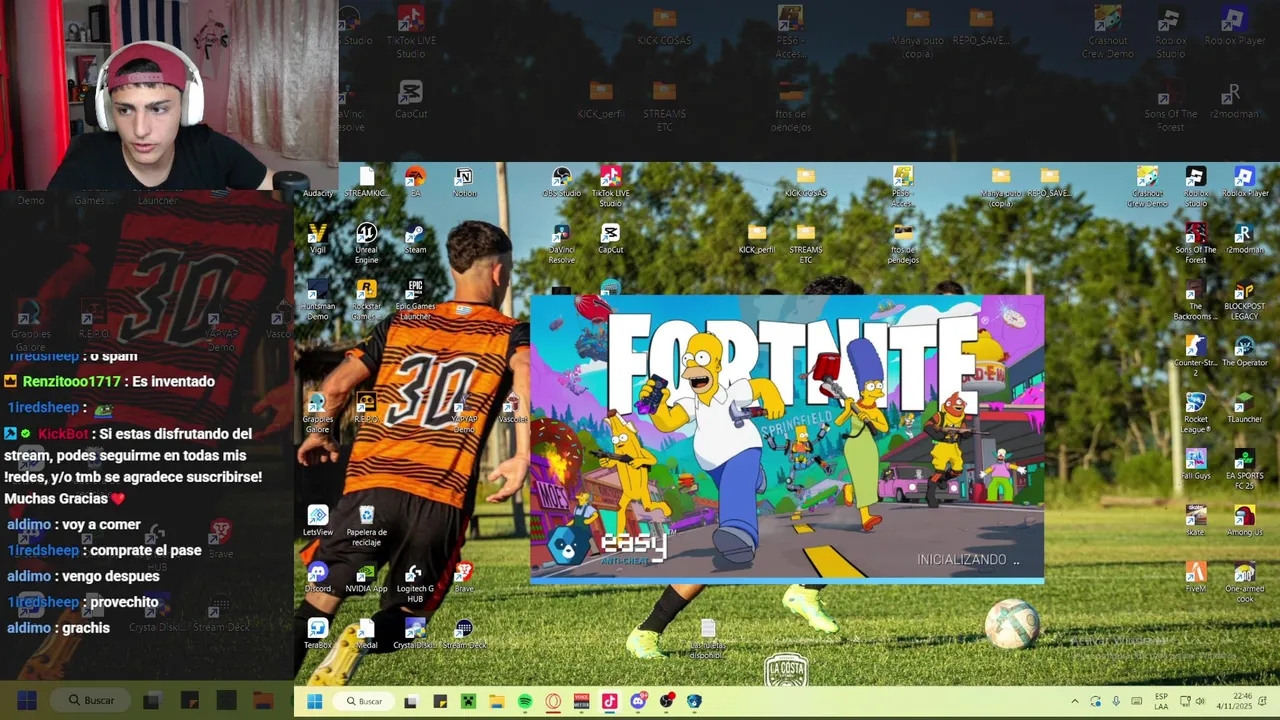
Task: Open Minecraft from the taskbar
Action: click(x=468, y=702)
